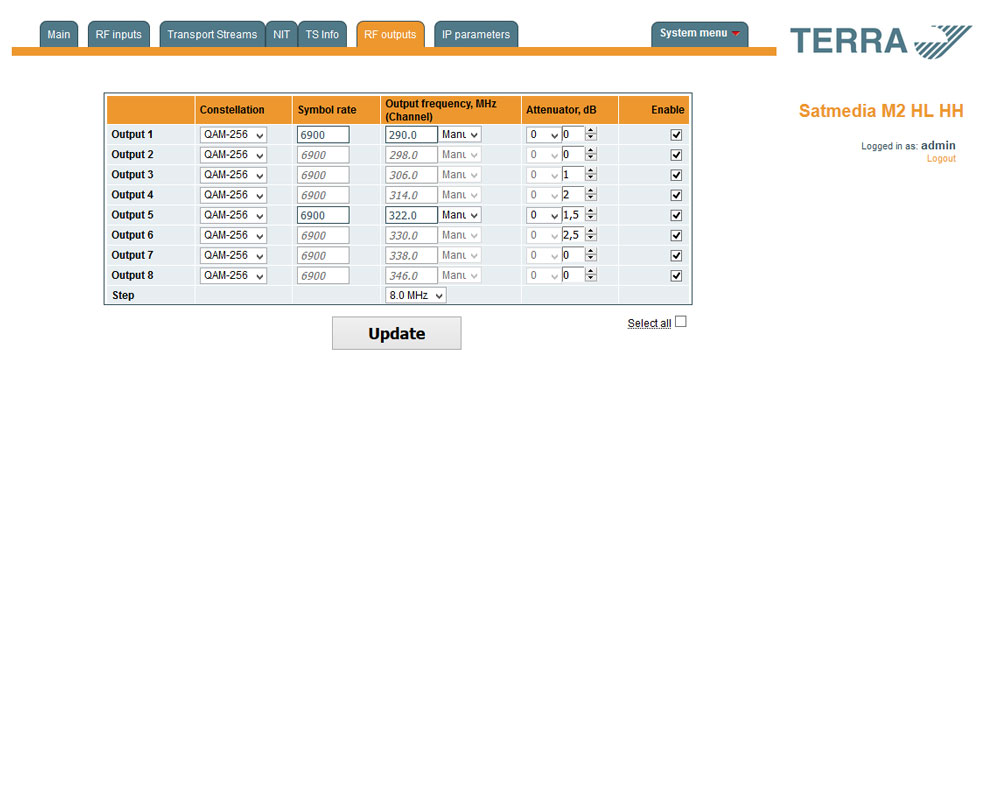Switch to the Transport Streams tab
The width and height of the screenshot is (1000, 800).
click(x=212, y=35)
